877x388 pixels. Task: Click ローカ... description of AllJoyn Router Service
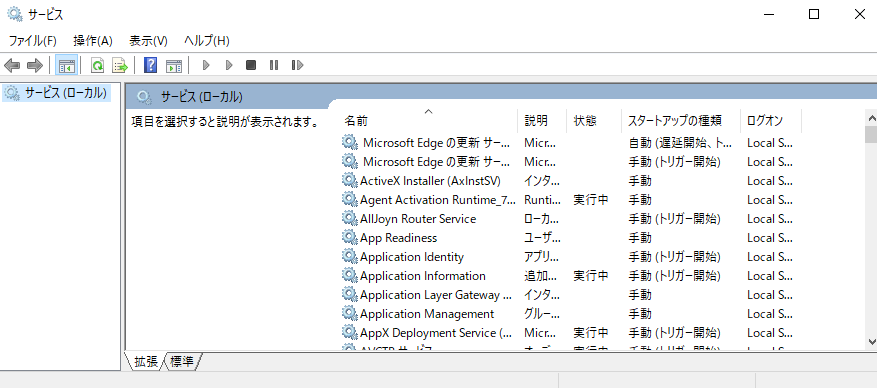pyautogui.click(x=542, y=219)
